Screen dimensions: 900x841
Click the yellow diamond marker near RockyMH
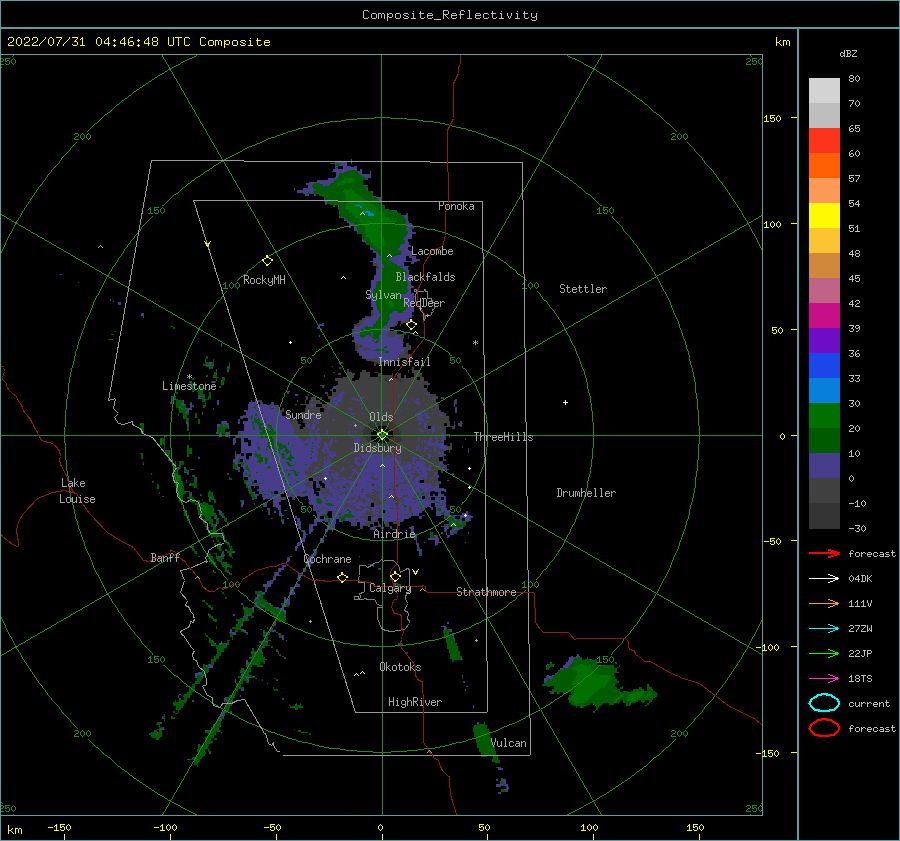[x=267, y=261]
